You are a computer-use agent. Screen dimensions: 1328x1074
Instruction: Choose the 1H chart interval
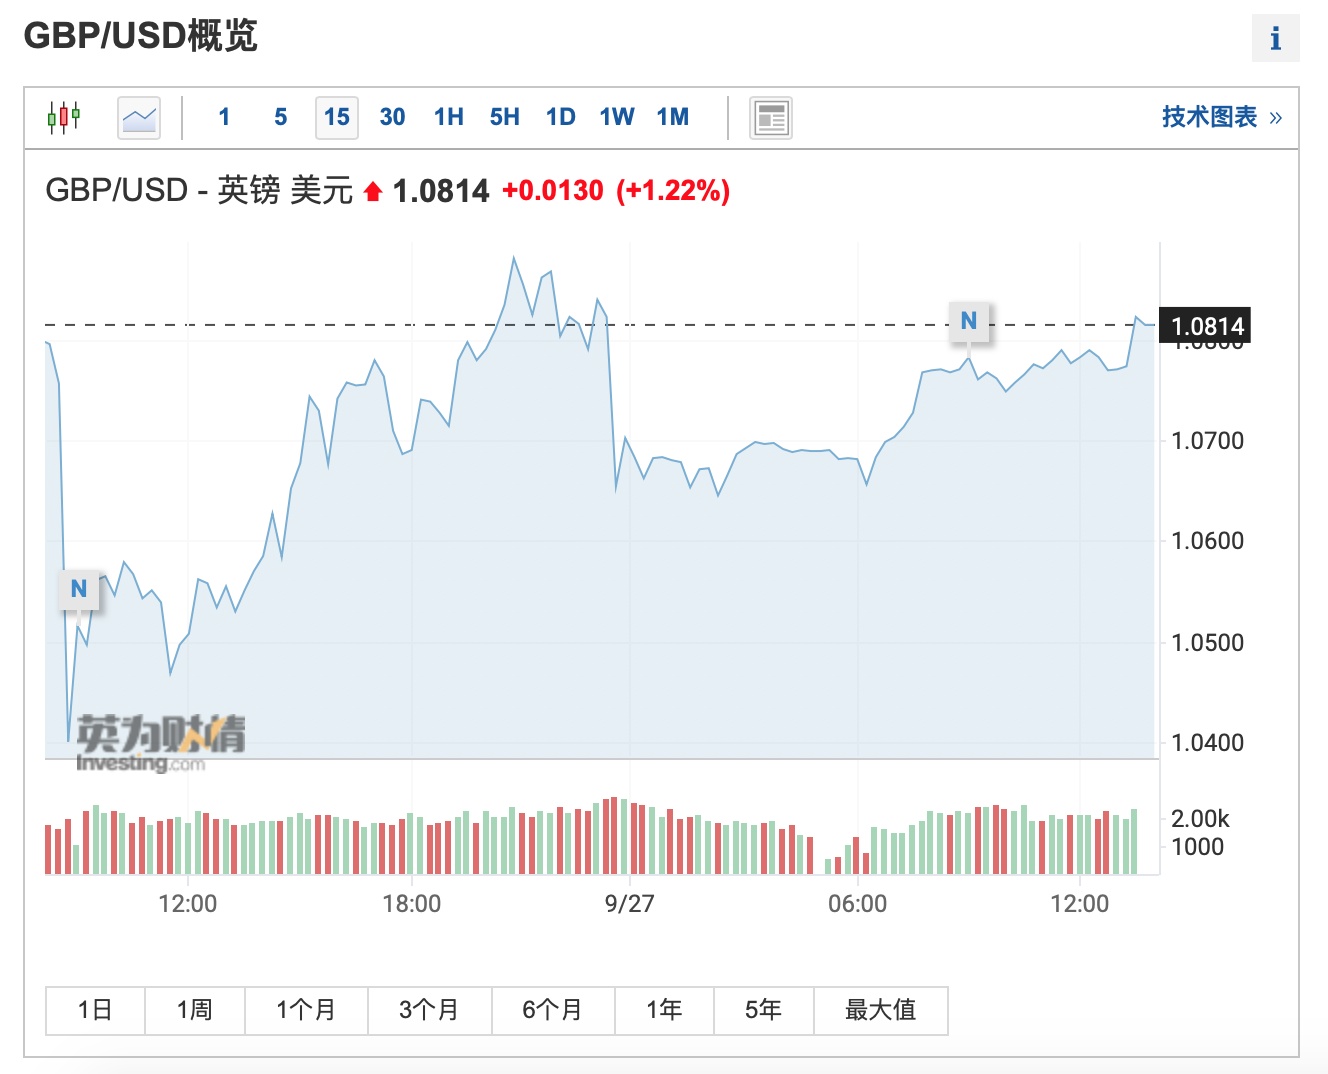tap(449, 117)
